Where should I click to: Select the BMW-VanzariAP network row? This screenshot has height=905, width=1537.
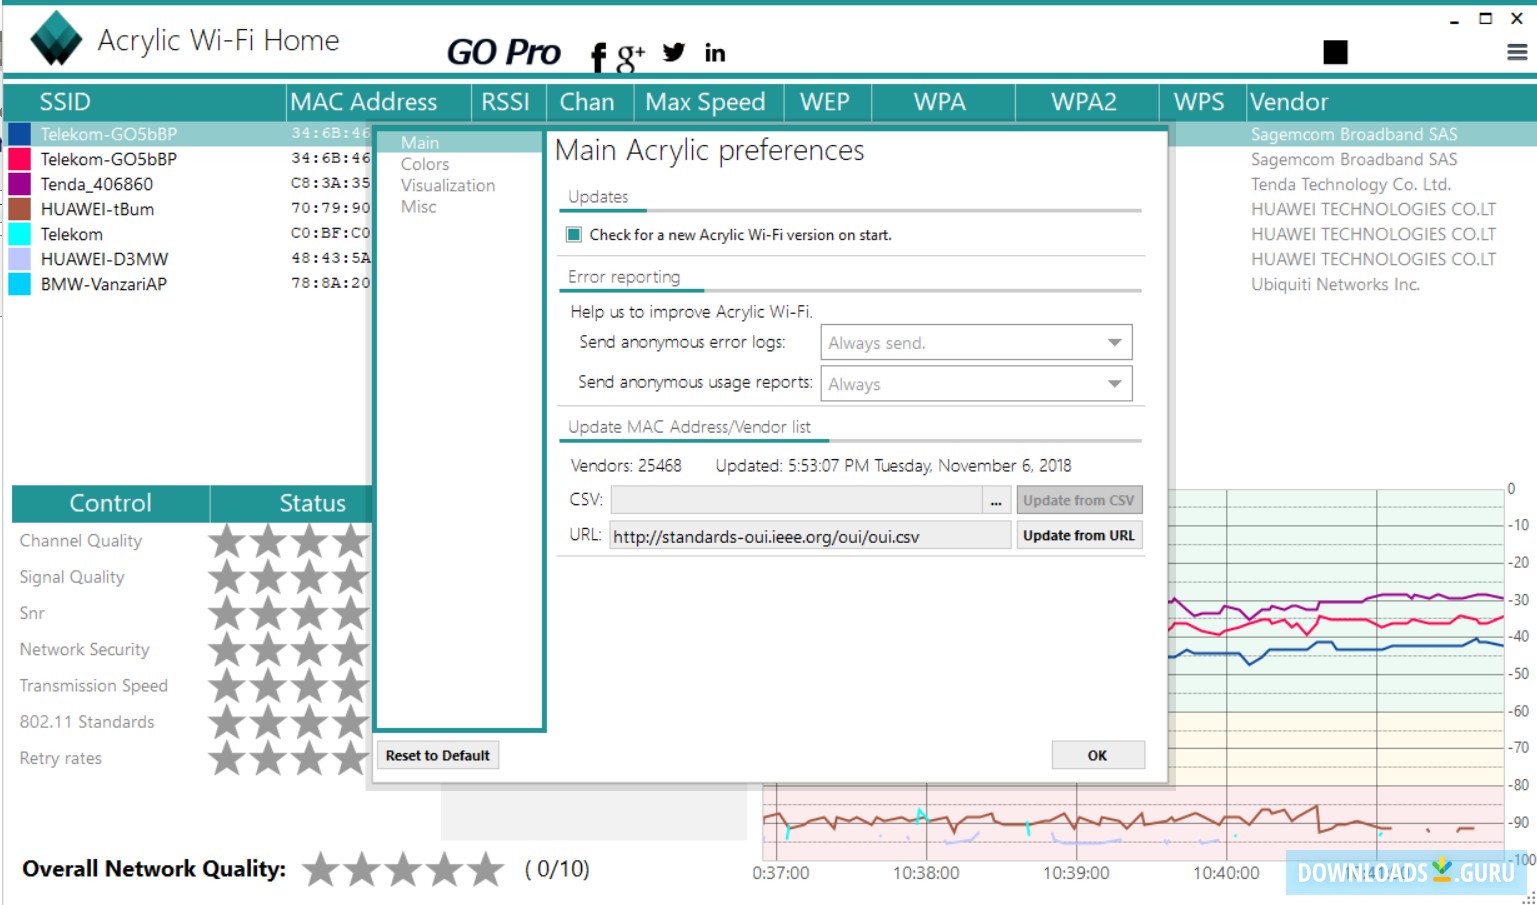(x=104, y=284)
